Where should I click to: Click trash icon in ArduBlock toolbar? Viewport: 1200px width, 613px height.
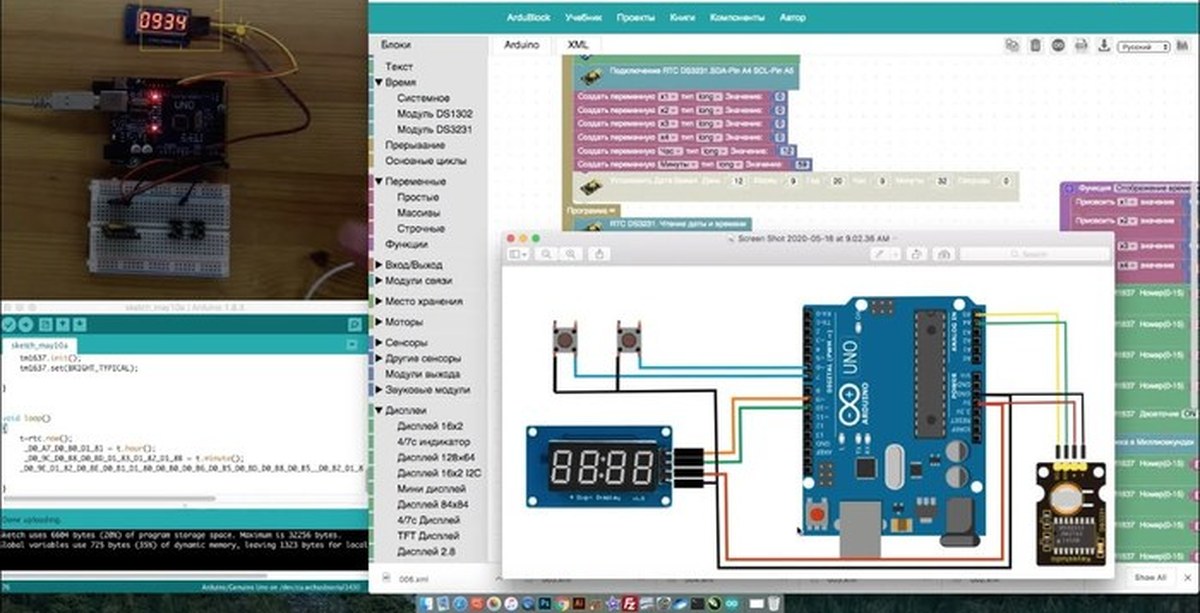[1035, 45]
